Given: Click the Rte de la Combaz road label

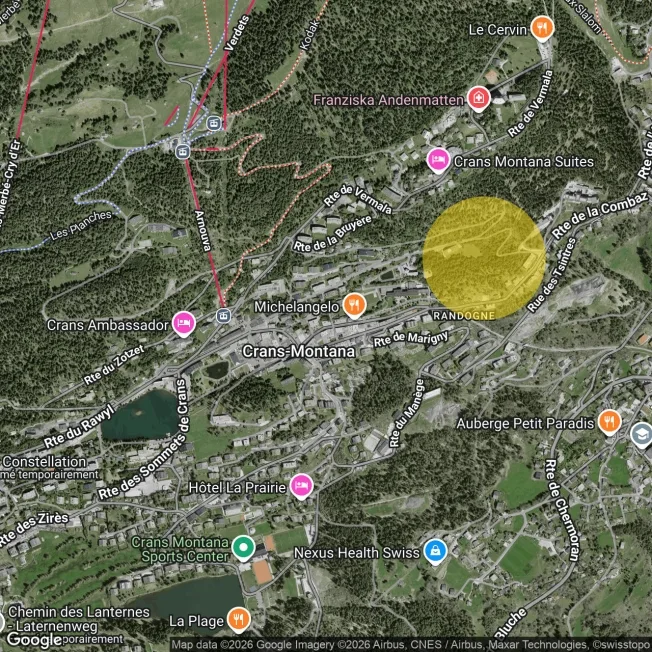Looking at the screenshot, I should (600, 216).
